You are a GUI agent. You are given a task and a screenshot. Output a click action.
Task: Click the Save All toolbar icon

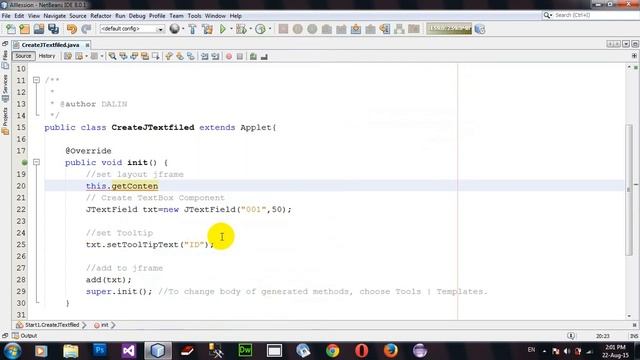pos(53,29)
